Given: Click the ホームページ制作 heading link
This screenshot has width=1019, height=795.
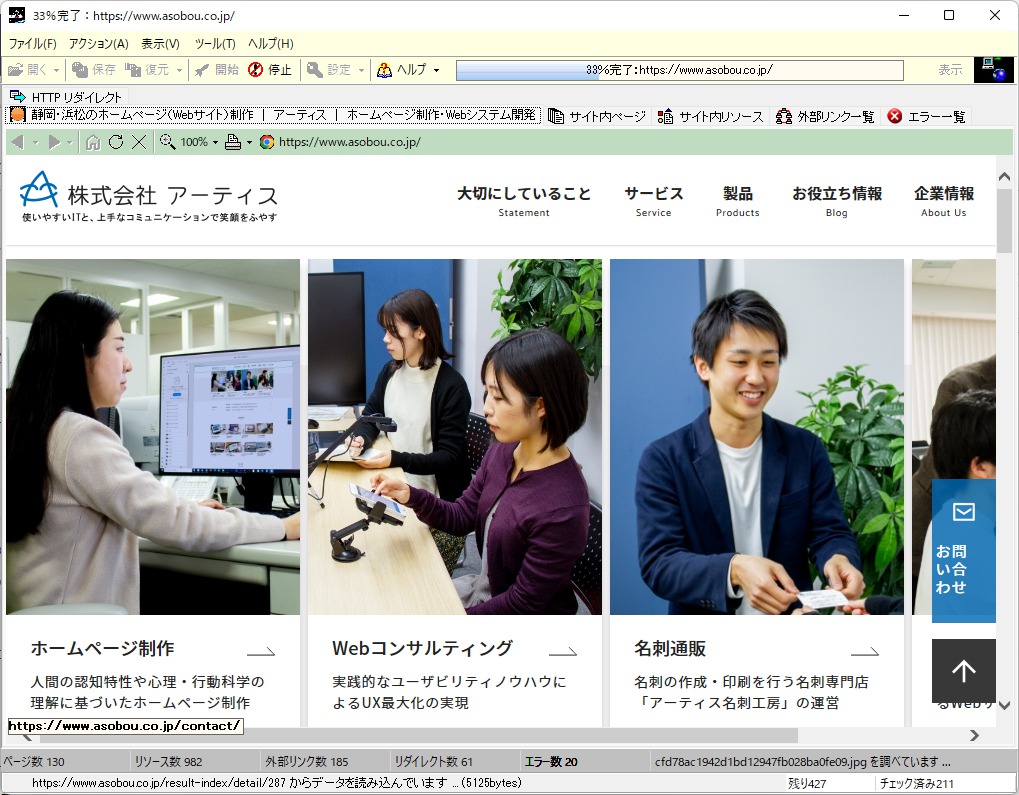Looking at the screenshot, I should (102, 648).
